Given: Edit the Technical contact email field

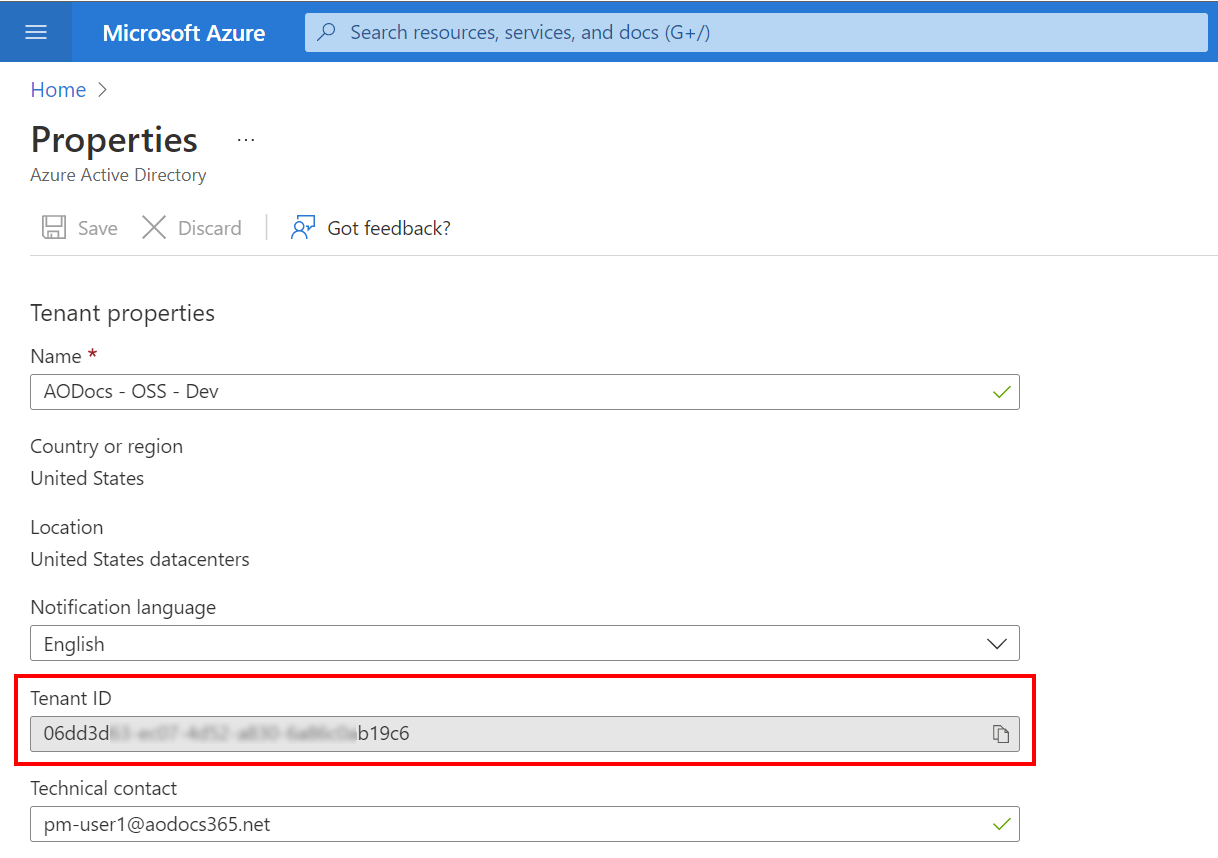Looking at the screenshot, I should pyautogui.click(x=500, y=824).
